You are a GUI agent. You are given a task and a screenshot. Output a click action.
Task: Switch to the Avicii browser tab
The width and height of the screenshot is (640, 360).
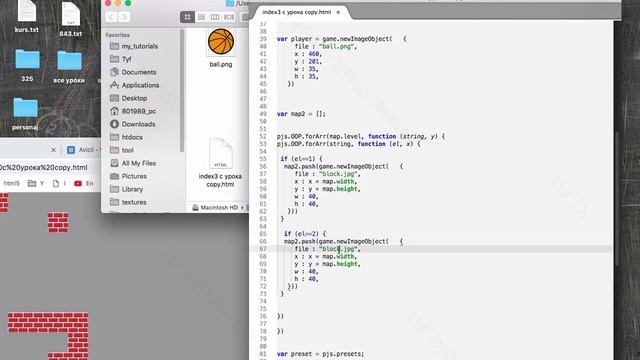pyautogui.click(x=83, y=150)
